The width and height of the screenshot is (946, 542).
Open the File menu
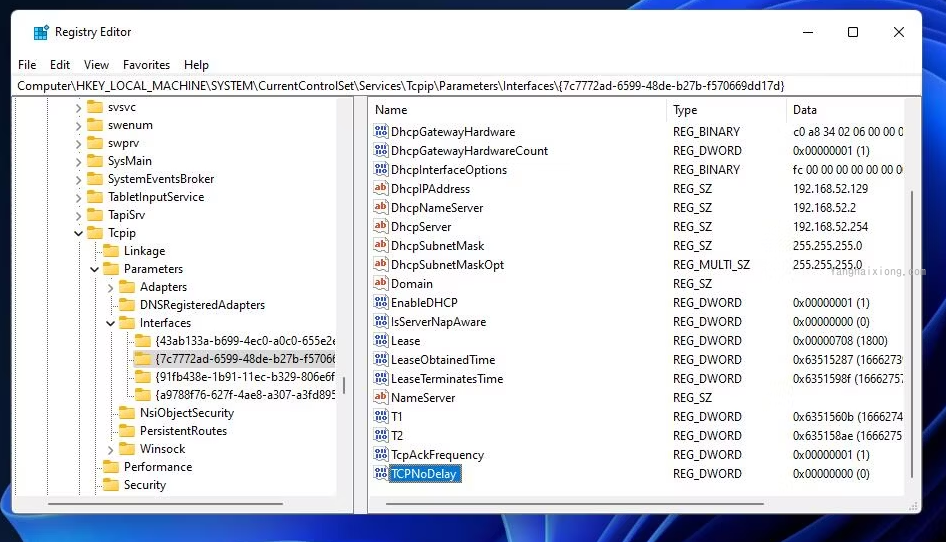[x=27, y=65]
